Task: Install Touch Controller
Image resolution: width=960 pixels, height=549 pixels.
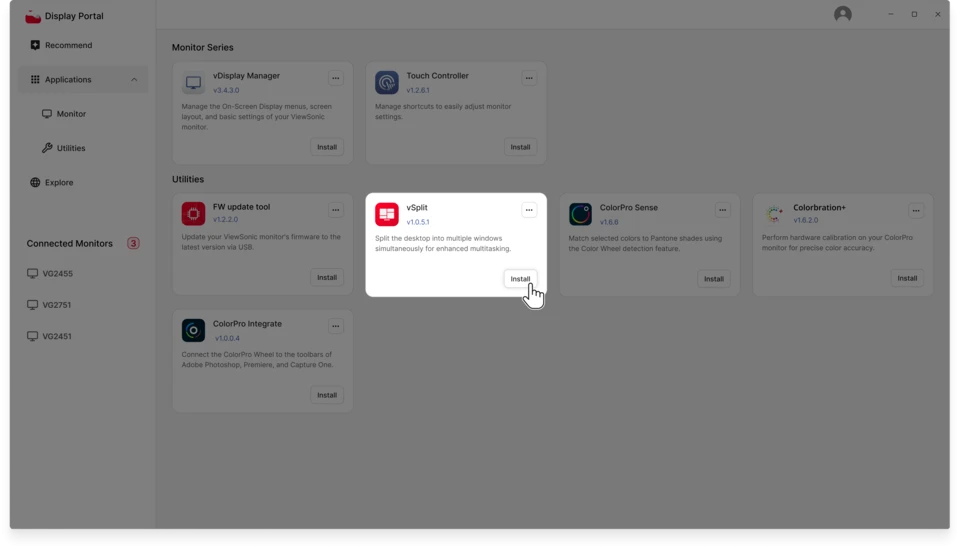Action: pyautogui.click(x=520, y=147)
